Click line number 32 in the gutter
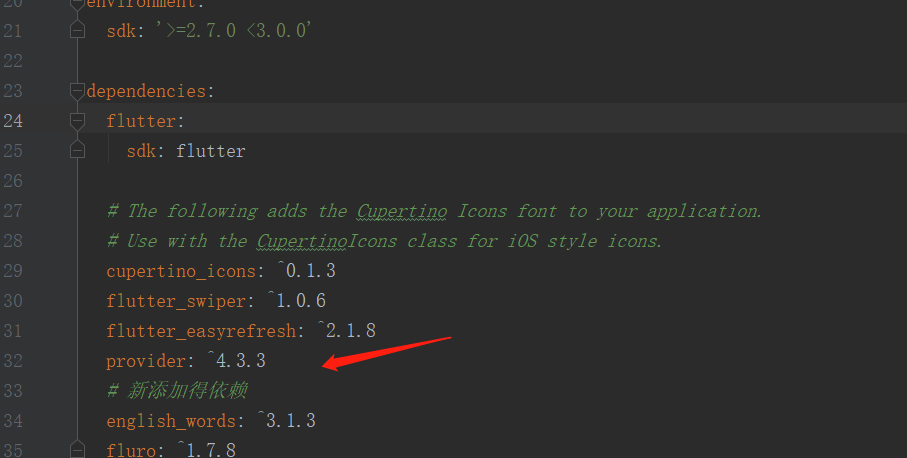 pyautogui.click(x=13, y=361)
